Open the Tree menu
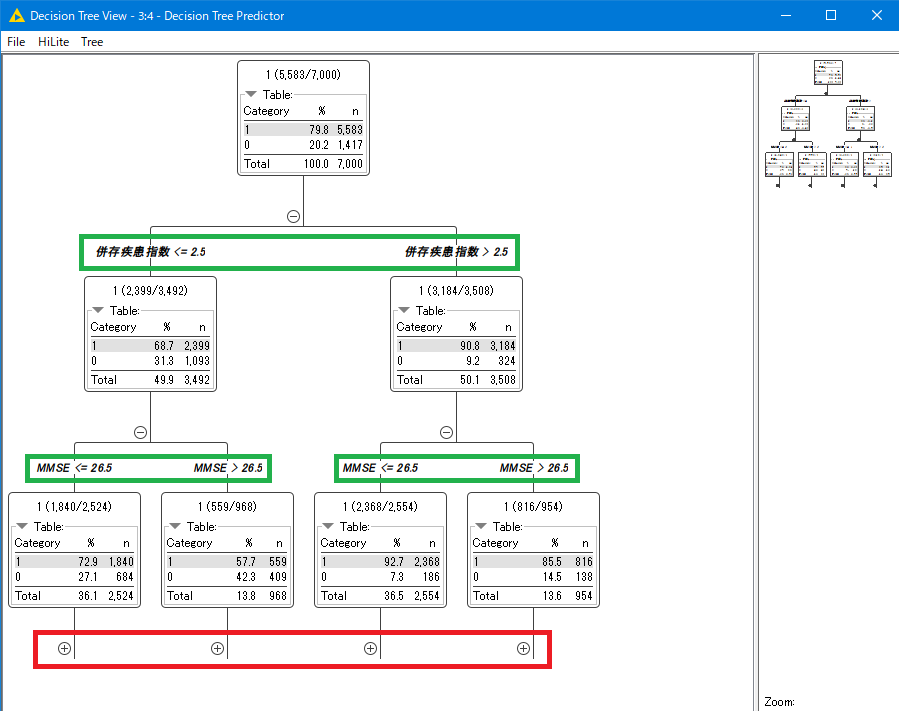The height and width of the screenshot is (711, 899). click(x=92, y=42)
